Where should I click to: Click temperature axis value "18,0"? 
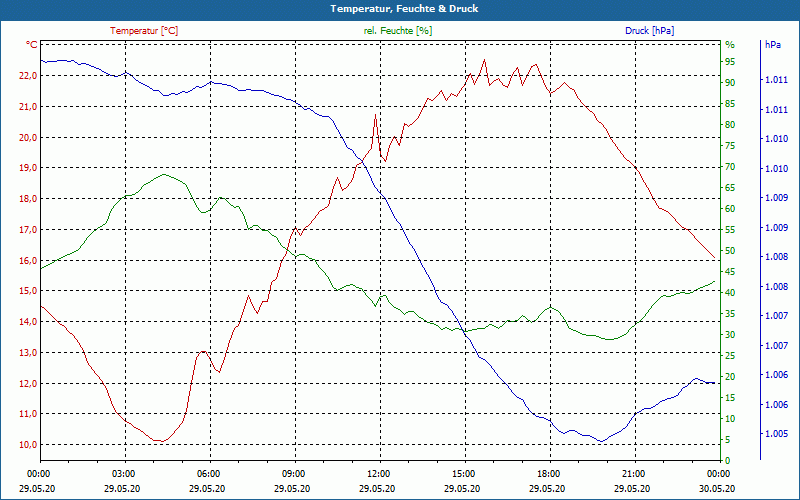pos(28,198)
